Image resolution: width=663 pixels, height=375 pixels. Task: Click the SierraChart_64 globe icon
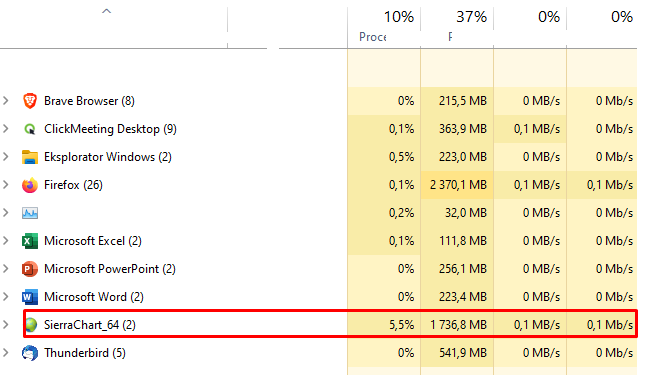click(x=31, y=325)
